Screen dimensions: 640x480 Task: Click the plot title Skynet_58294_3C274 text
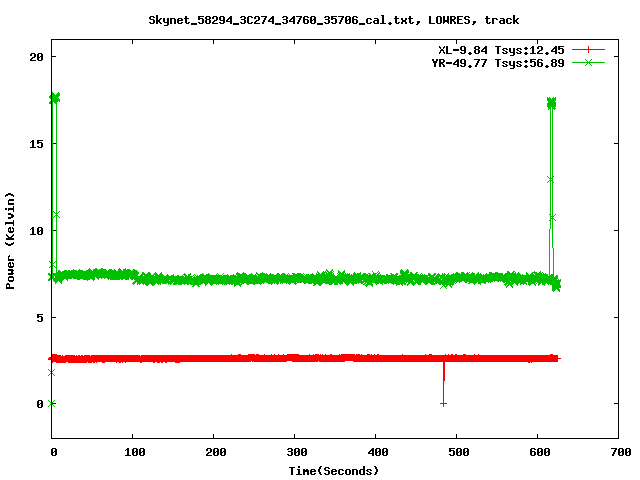(x=333, y=20)
